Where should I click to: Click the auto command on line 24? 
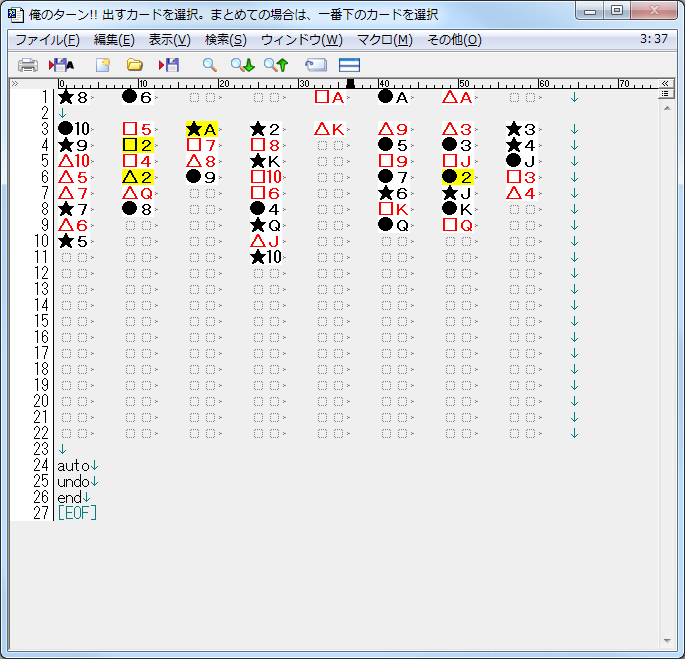click(73, 466)
